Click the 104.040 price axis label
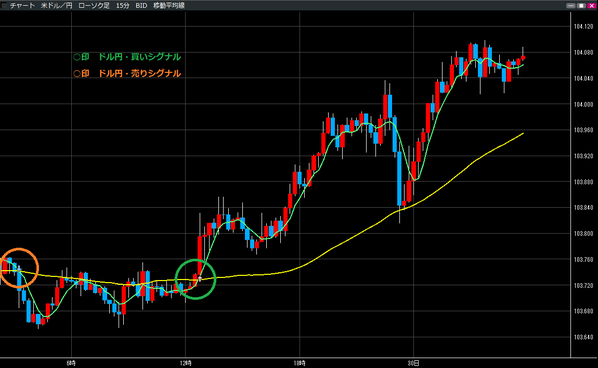Screen dimensions: 598x368 click(x=584, y=78)
